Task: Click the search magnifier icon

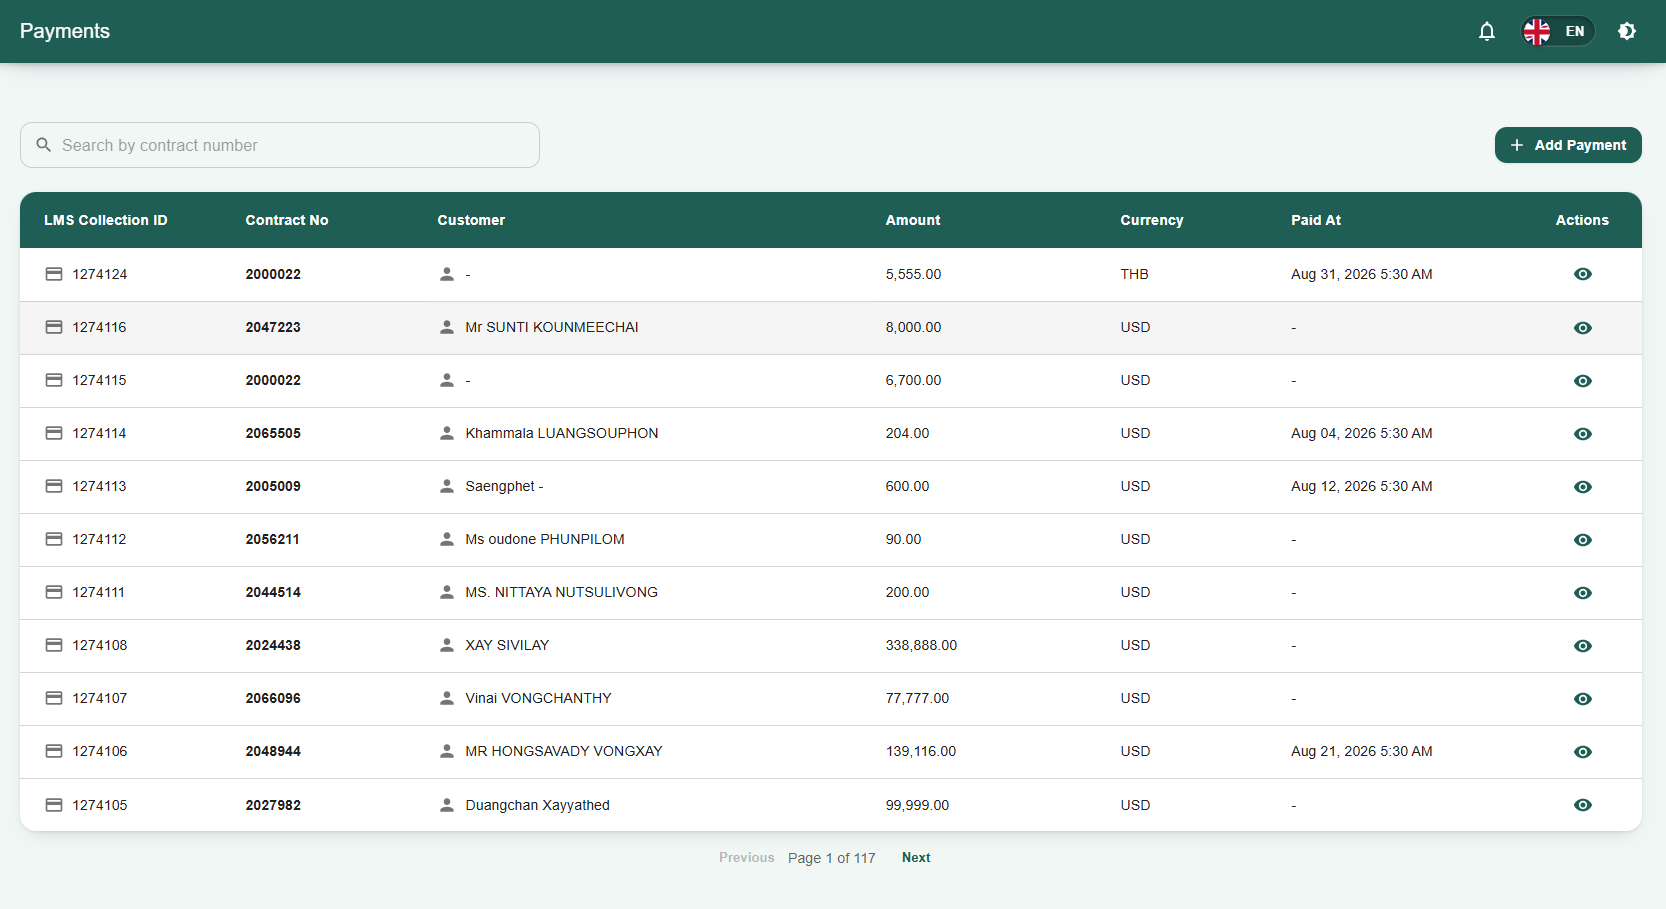Action: pos(44,145)
